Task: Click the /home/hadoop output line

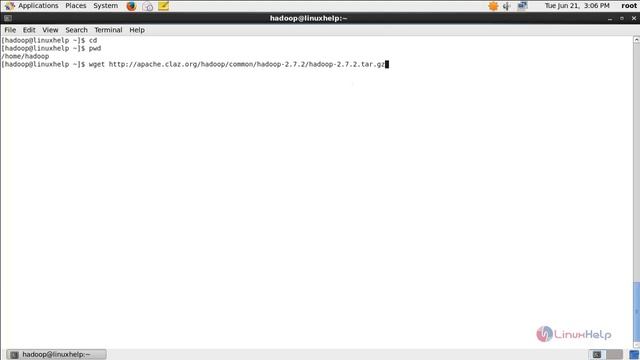Action: coord(25,56)
